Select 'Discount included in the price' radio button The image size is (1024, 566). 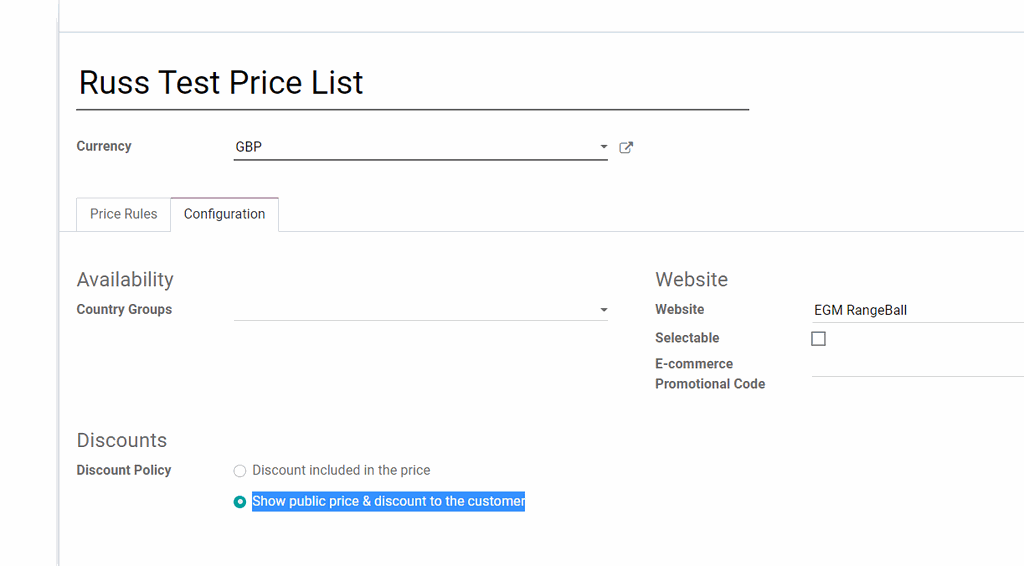[x=240, y=471]
